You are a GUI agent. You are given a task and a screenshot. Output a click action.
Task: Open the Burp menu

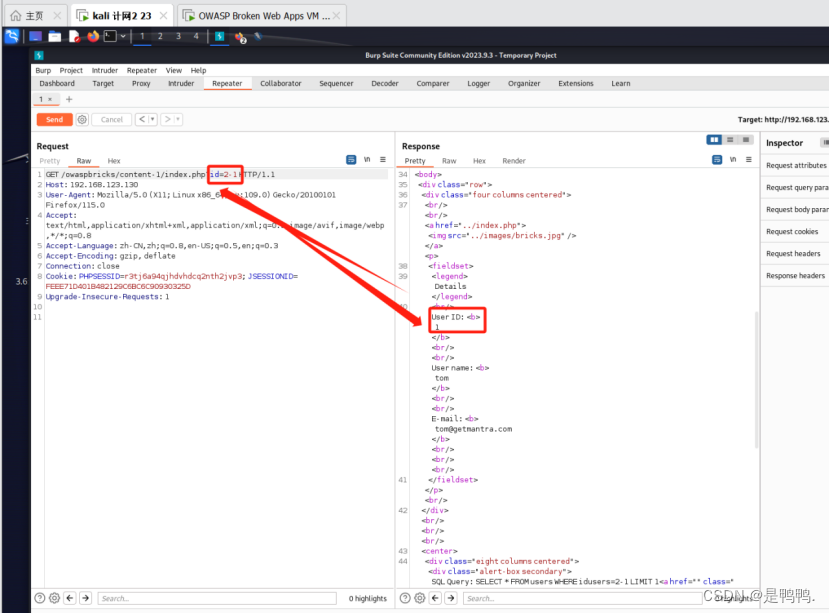pyautogui.click(x=43, y=70)
